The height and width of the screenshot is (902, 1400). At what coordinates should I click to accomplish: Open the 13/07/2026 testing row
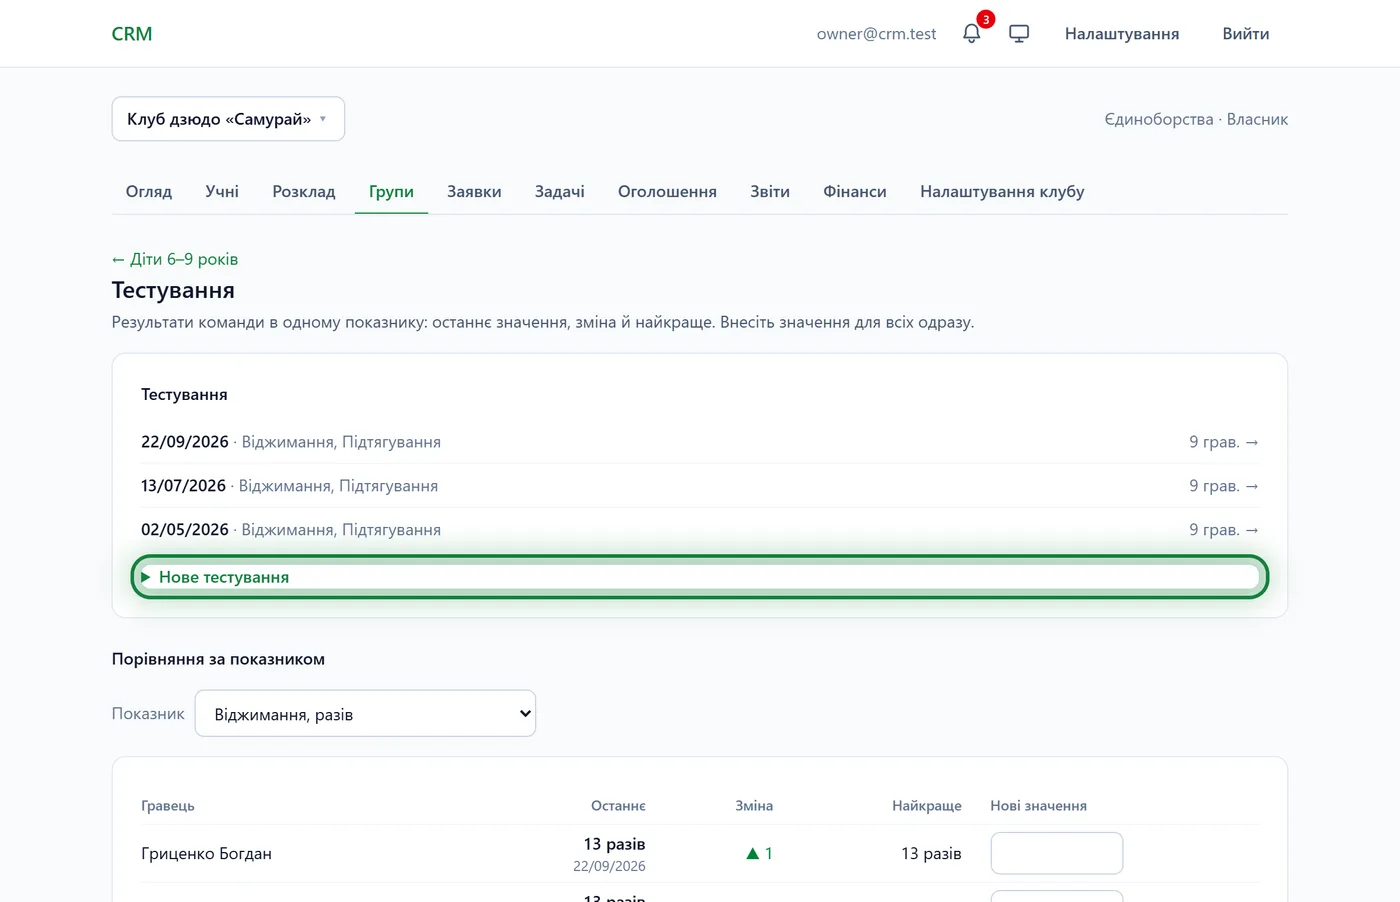point(700,486)
